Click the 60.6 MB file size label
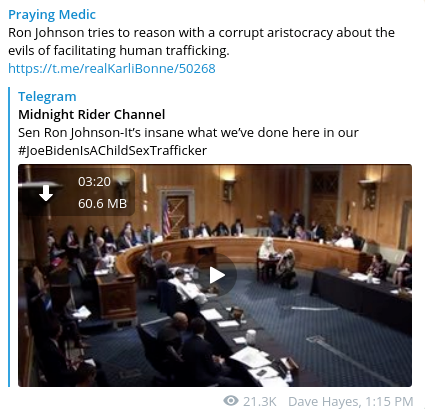Screen dimensions: 425x409 pos(102,203)
